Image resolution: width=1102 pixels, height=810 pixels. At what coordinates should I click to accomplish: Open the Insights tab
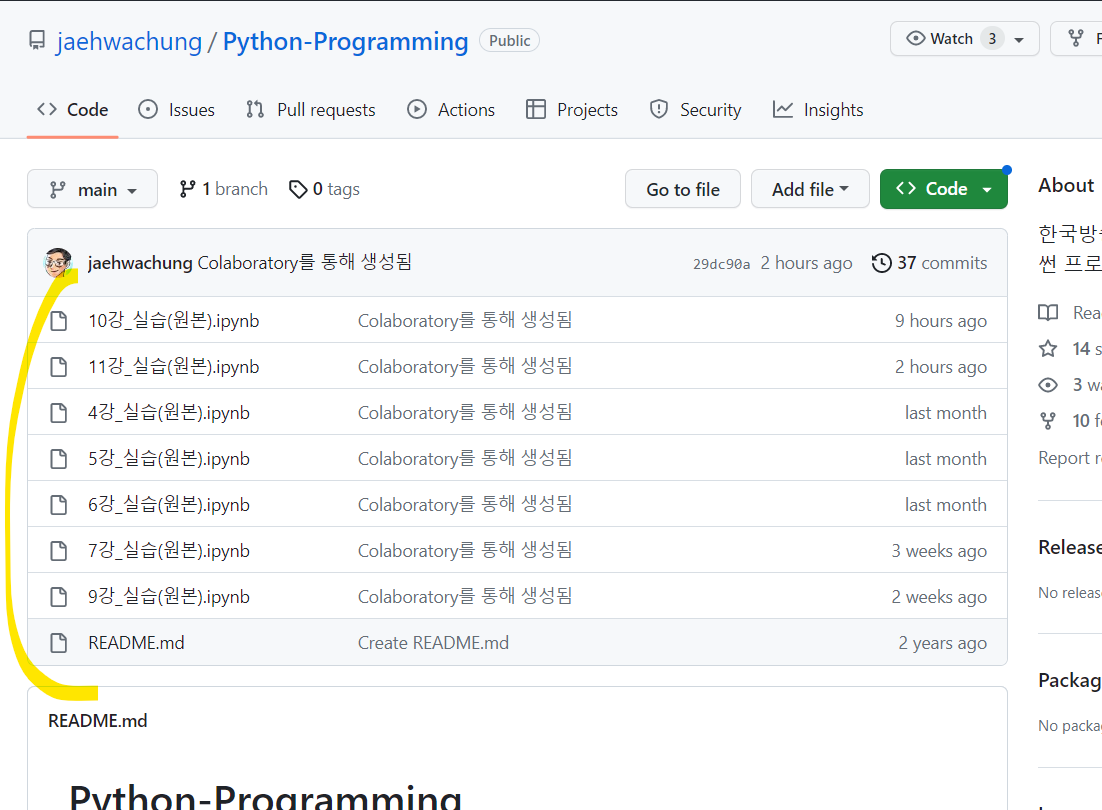pos(817,110)
